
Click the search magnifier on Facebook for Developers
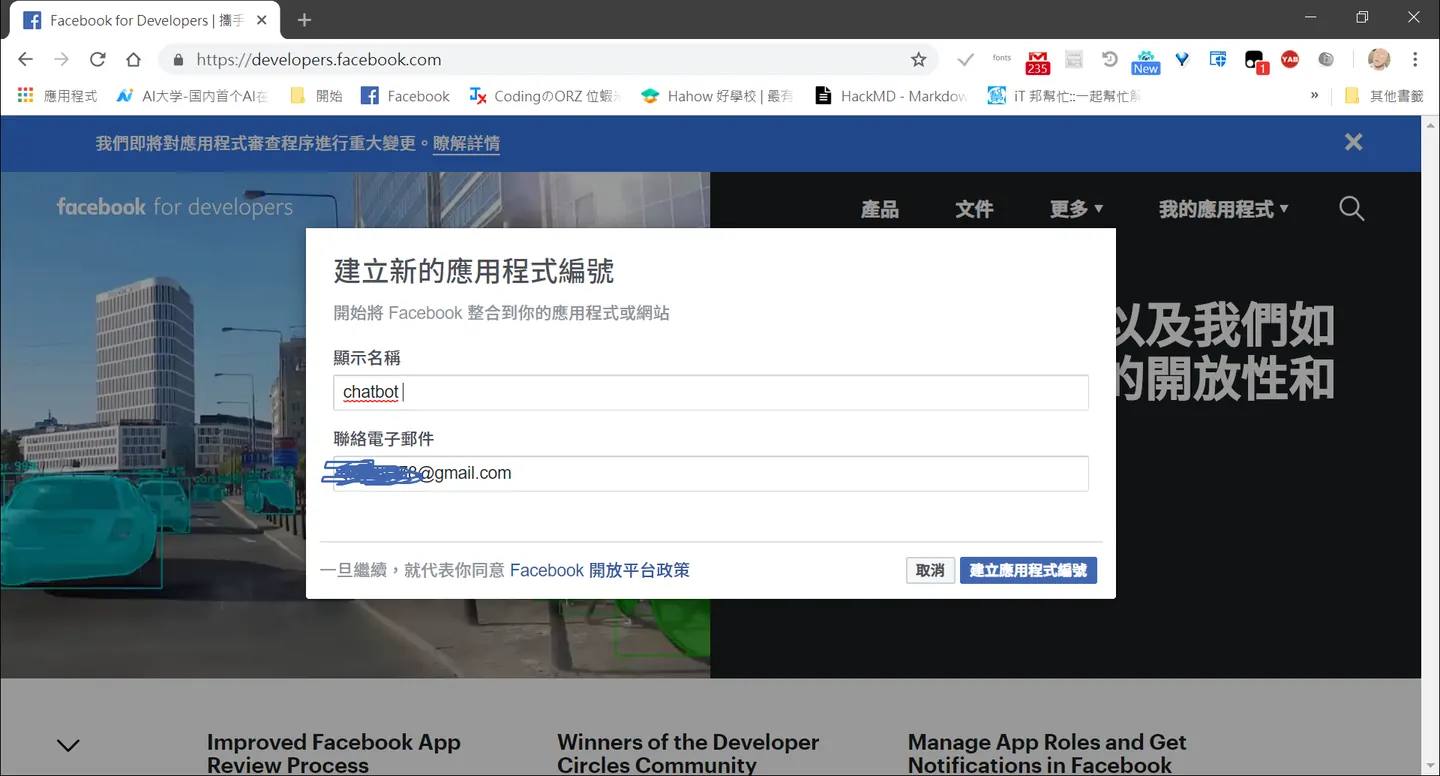(x=1351, y=208)
